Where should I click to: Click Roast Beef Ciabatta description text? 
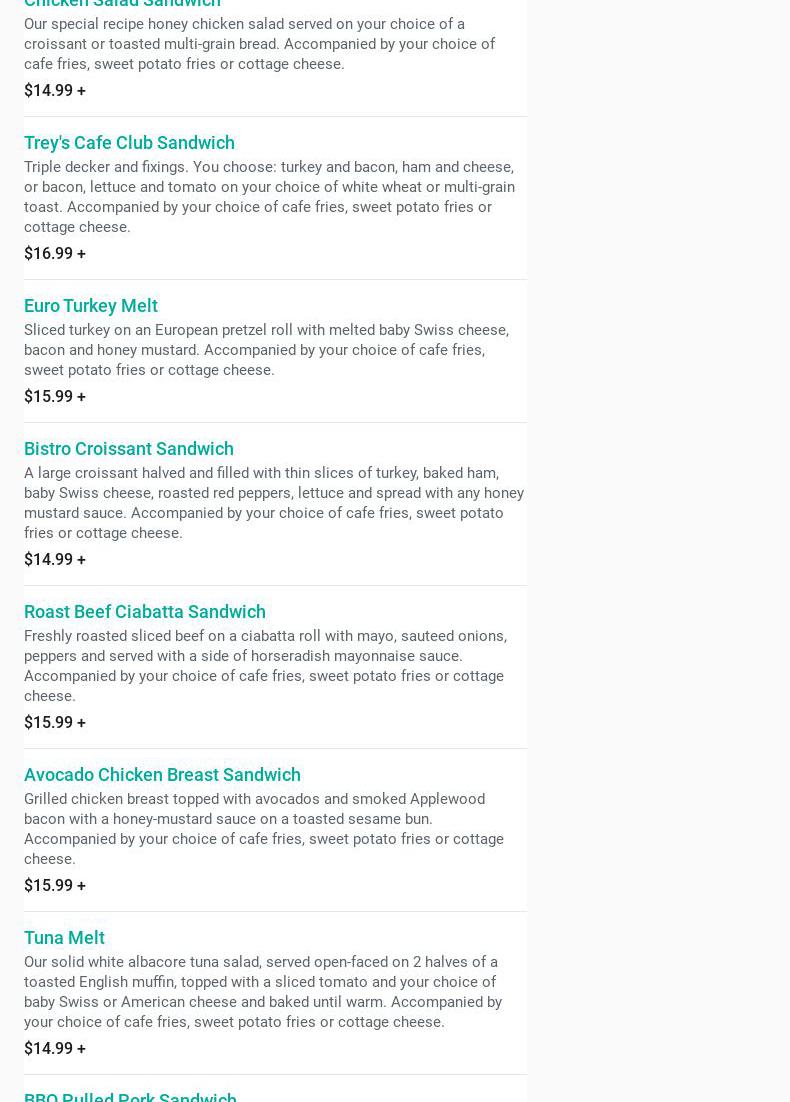[266, 666]
